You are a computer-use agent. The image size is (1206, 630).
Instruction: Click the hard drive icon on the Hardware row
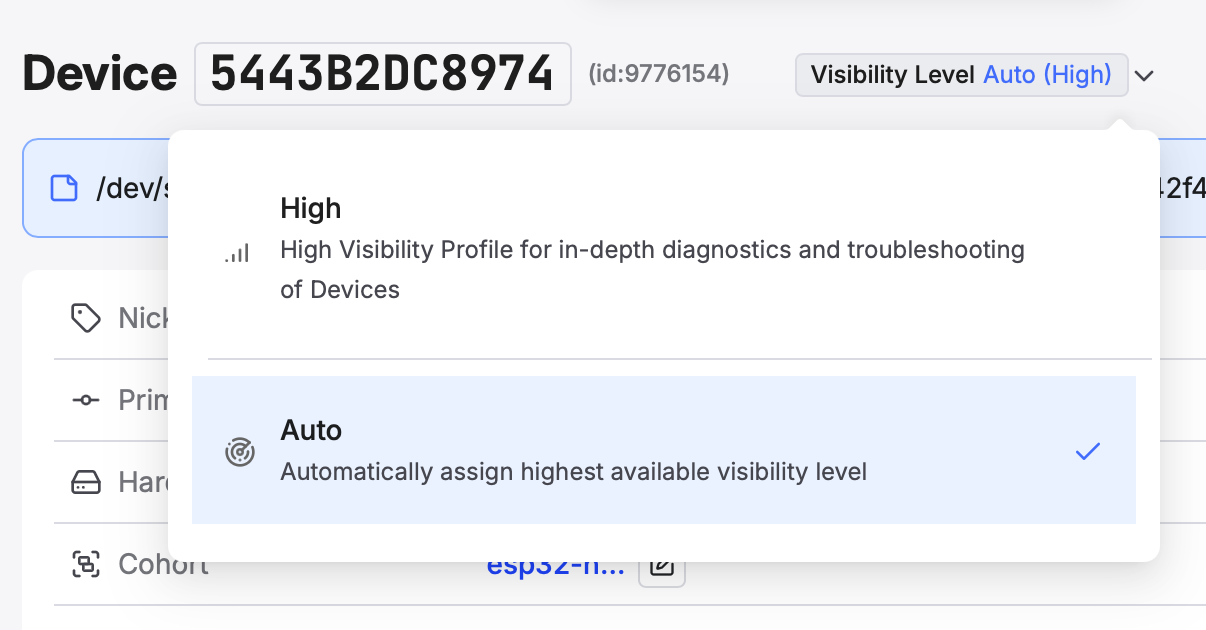click(85, 482)
